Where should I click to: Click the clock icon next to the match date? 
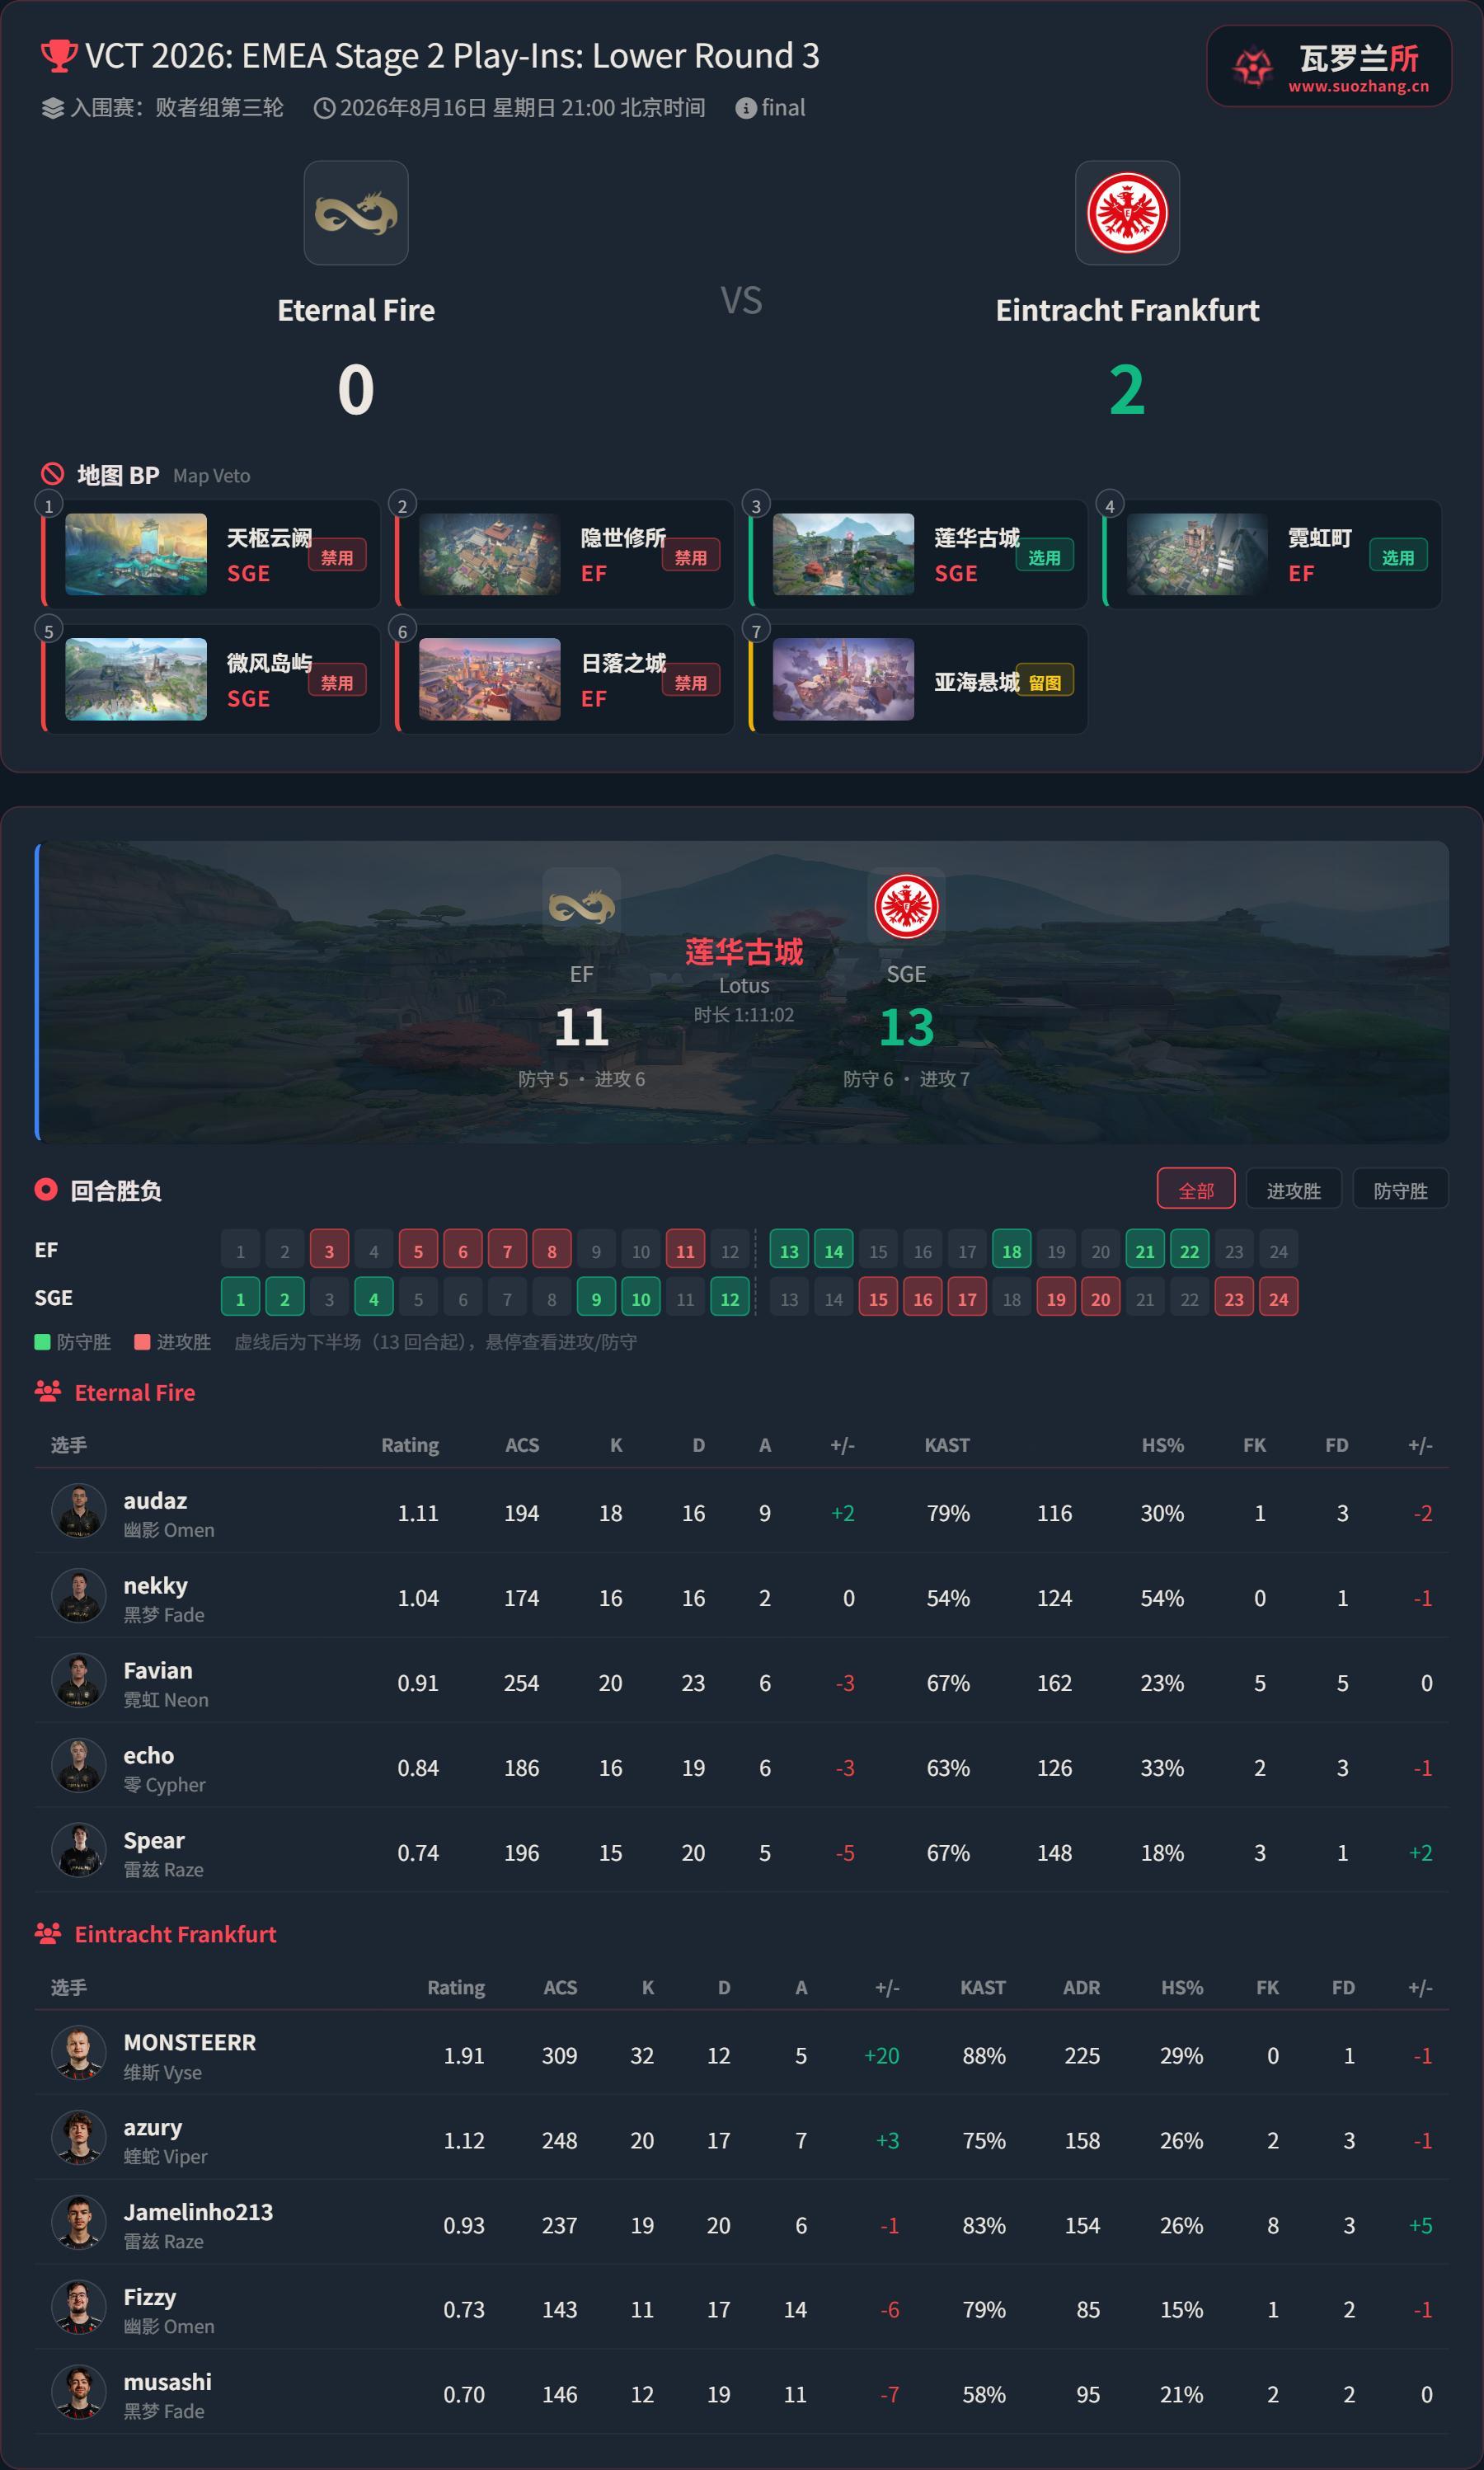pyautogui.click(x=324, y=108)
